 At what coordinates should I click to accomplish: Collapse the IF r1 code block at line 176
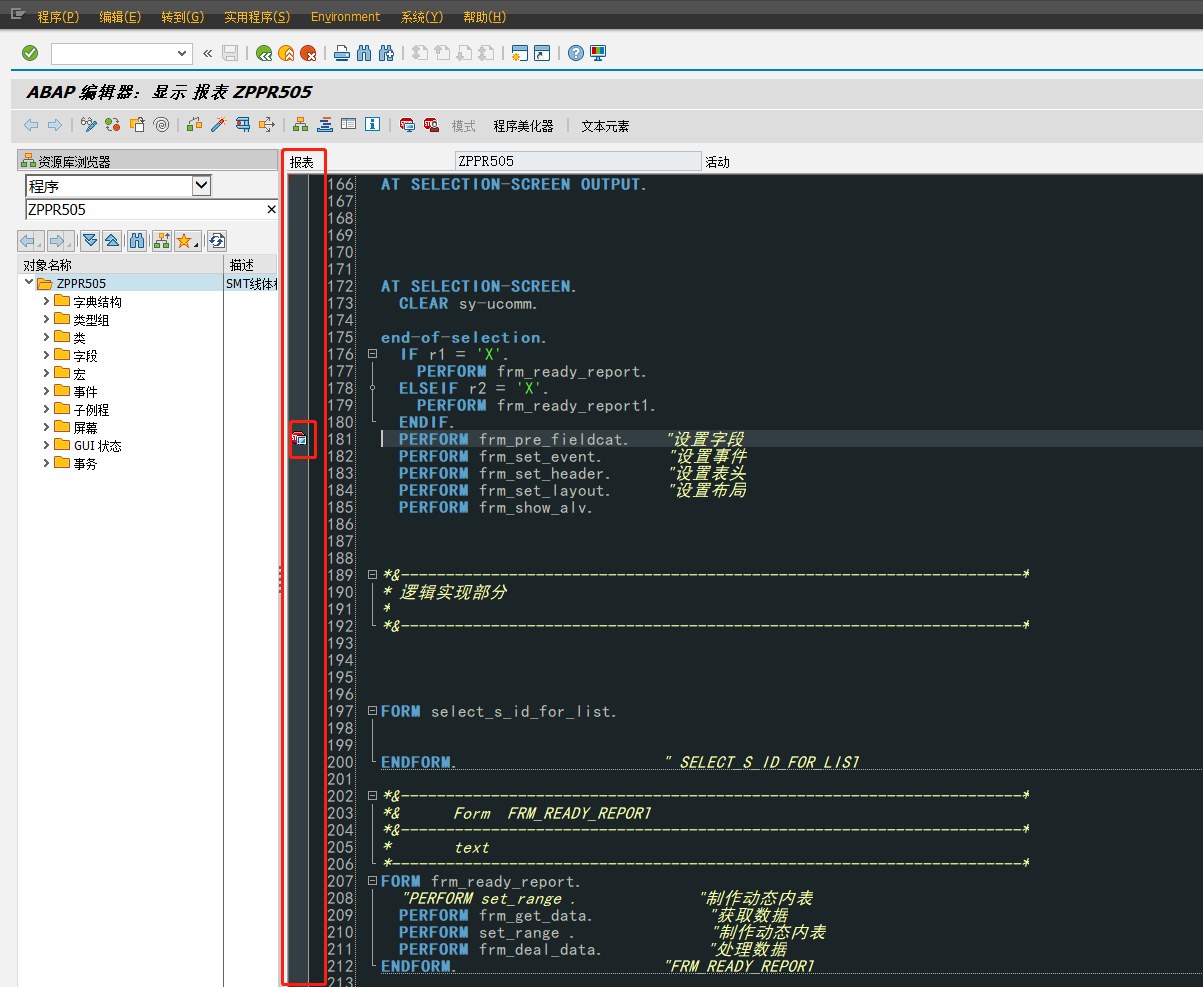click(372, 354)
